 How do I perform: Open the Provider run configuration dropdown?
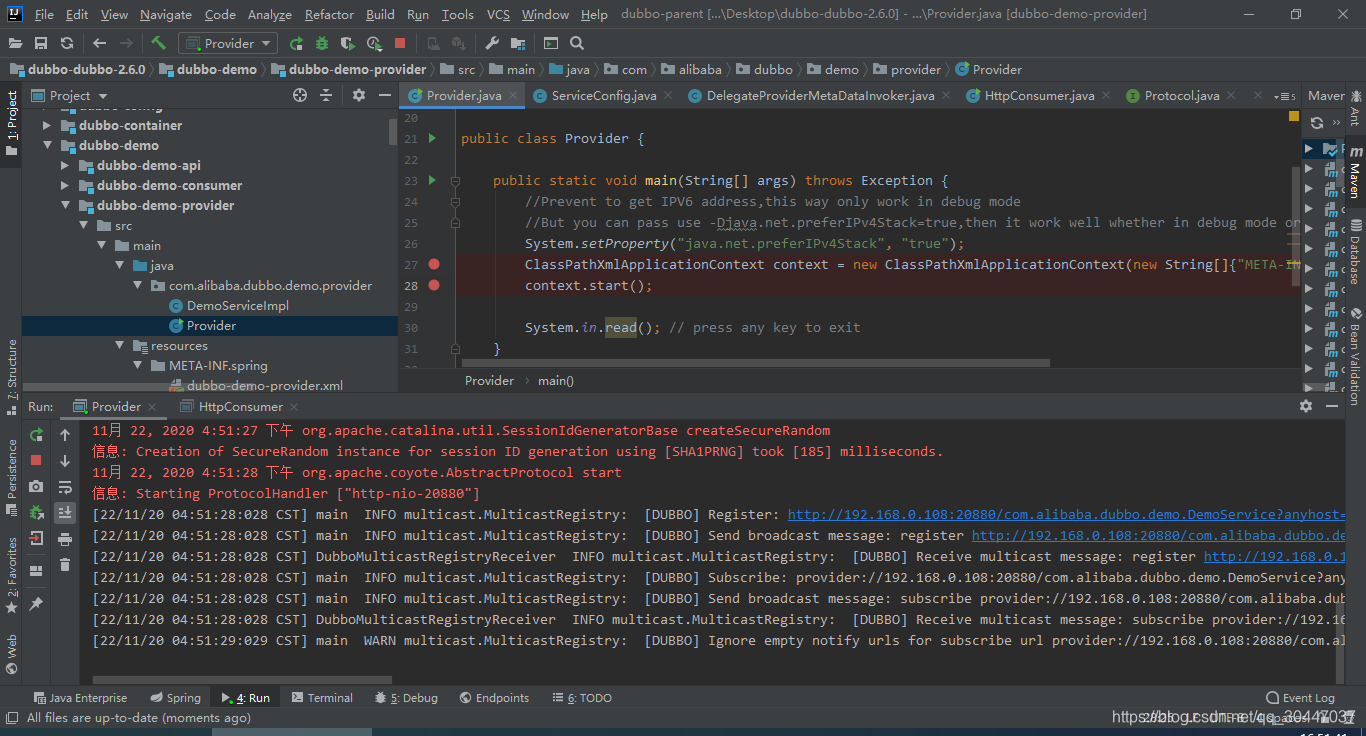[228, 43]
